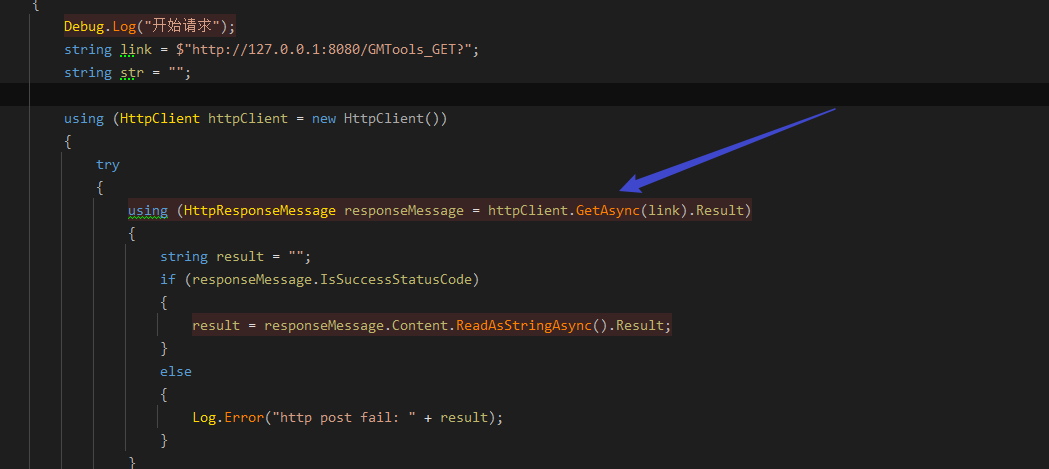
Task: Click the str variable declaration
Action: click(132, 72)
